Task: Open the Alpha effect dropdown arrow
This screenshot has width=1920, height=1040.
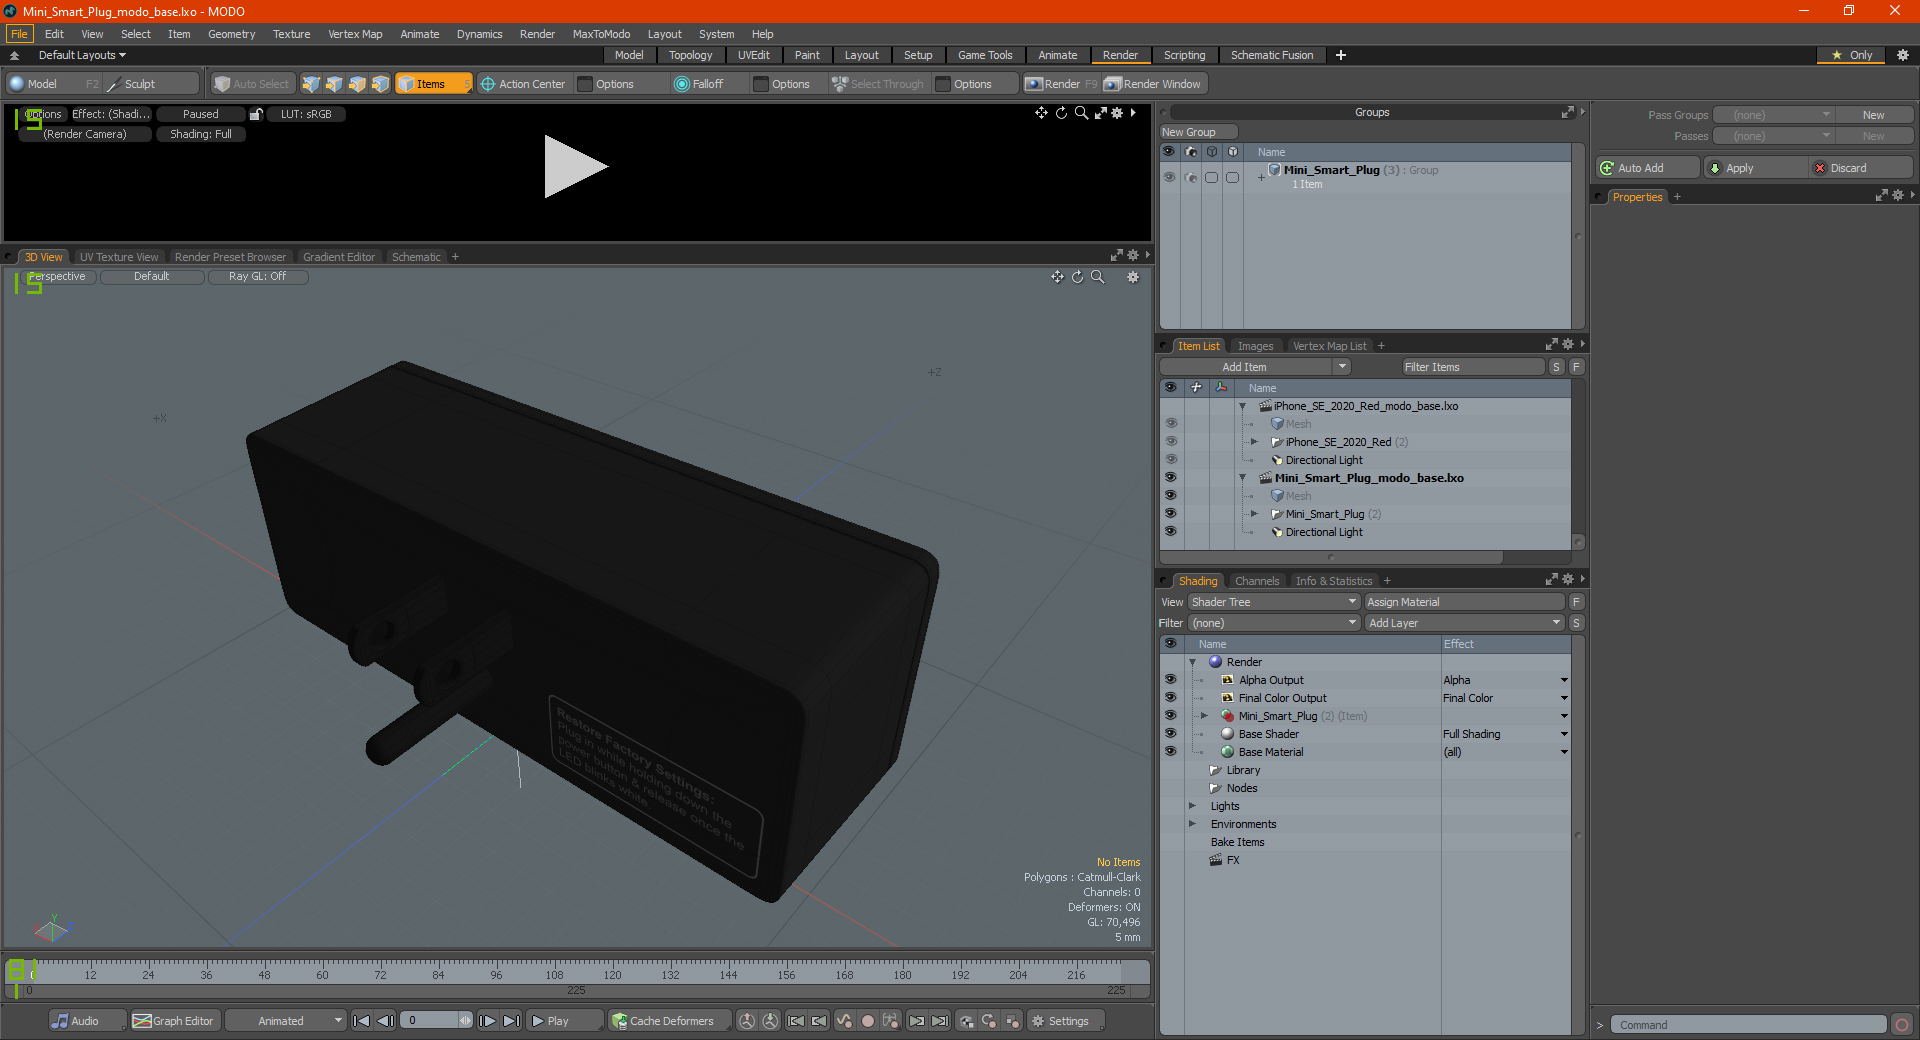Action: tap(1564, 680)
